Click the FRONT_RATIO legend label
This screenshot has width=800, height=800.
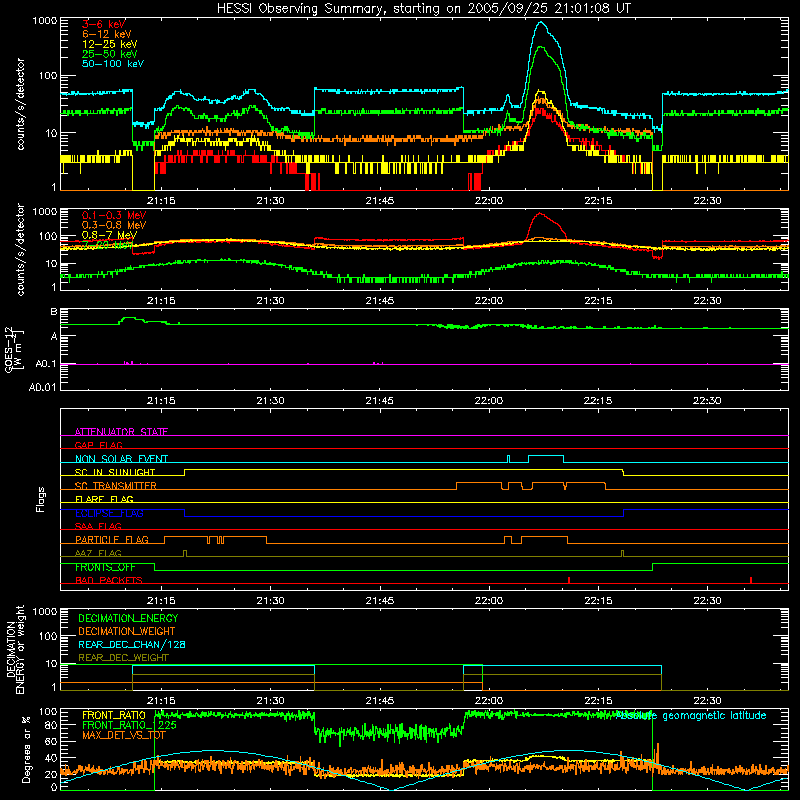click(114, 715)
